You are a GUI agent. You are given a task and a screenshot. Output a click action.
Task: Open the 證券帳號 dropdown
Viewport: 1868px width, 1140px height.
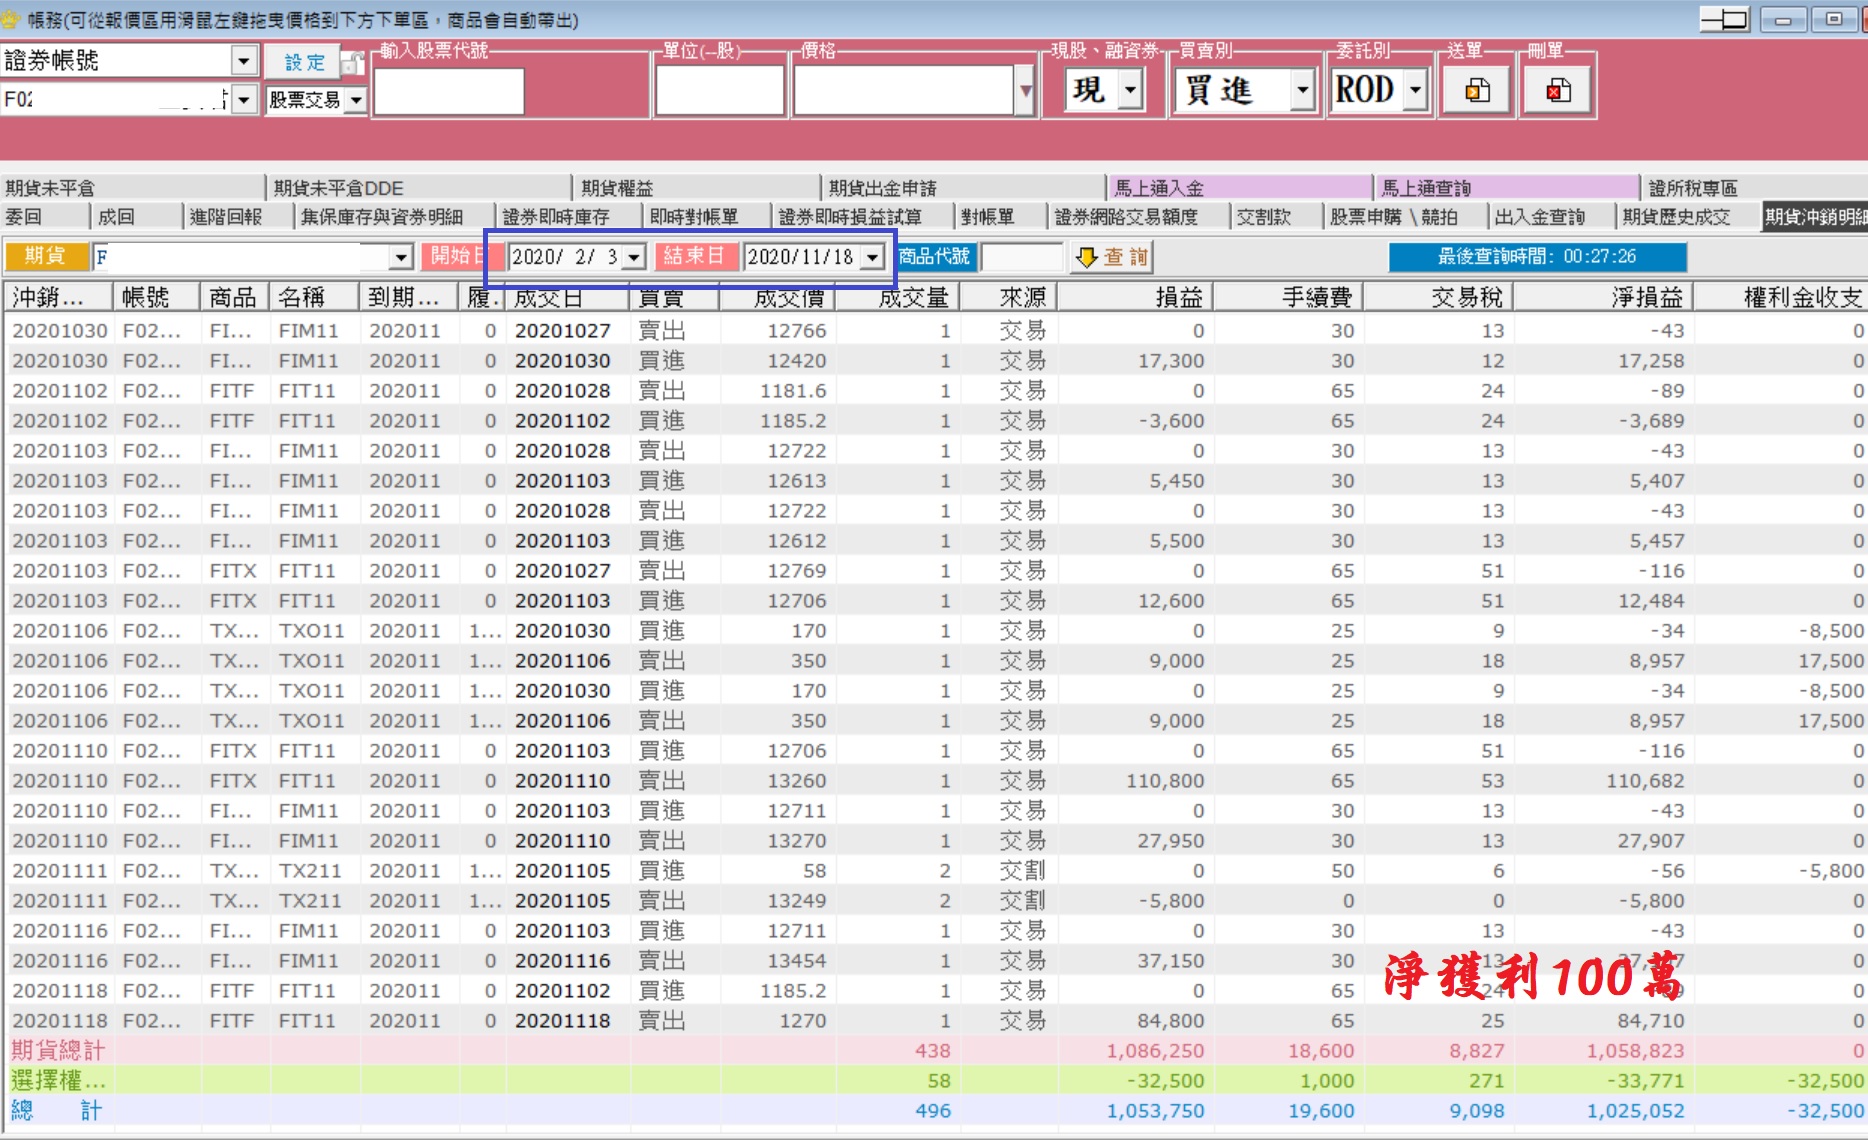coord(244,61)
